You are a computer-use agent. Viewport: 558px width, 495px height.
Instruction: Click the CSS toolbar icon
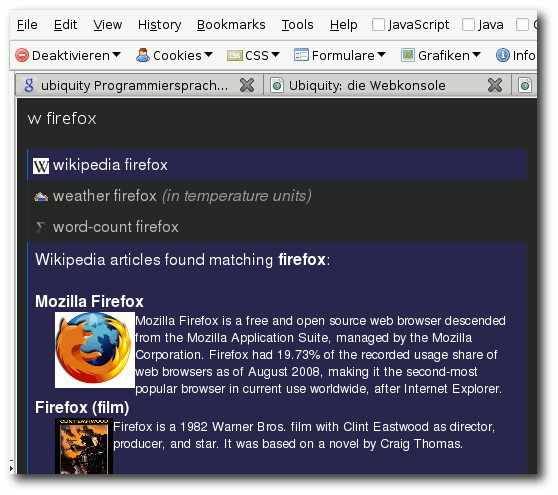[x=235, y=56]
